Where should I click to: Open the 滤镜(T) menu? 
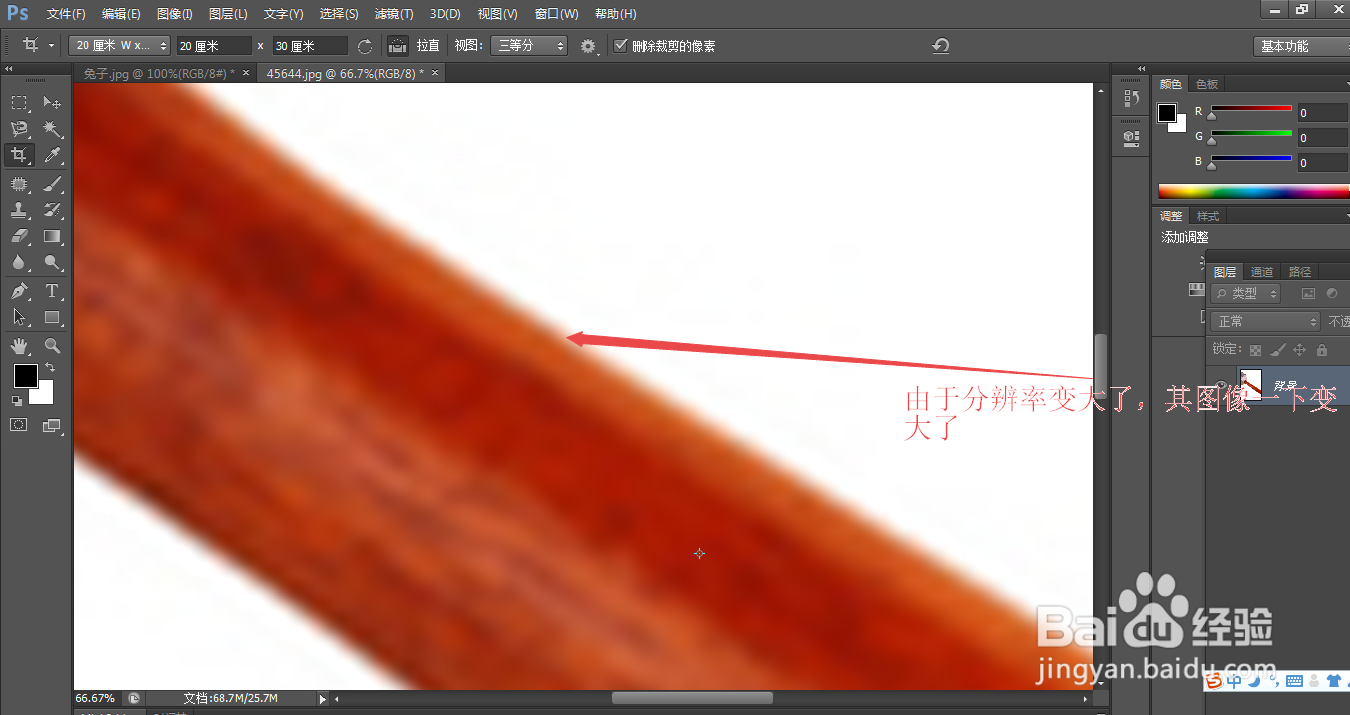(393, 14)
